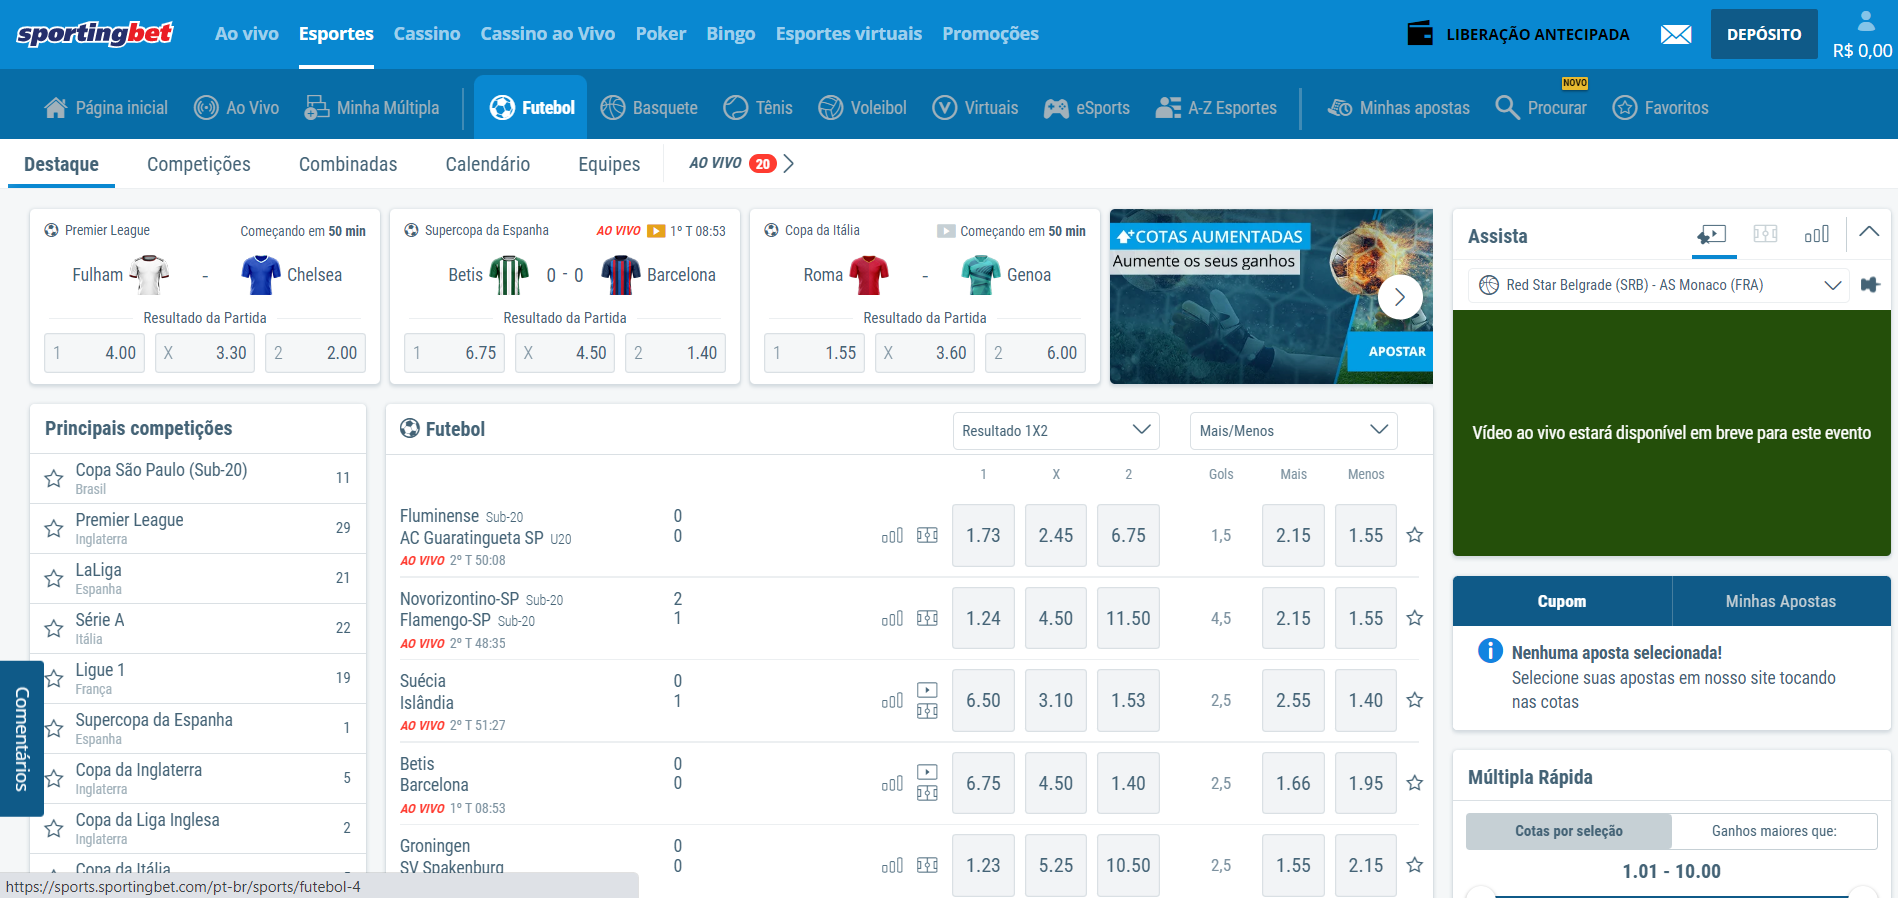Favorite the Betis vs Barcelona match star
This screenshot has width=1898, height=898.
coord(1415,784)
